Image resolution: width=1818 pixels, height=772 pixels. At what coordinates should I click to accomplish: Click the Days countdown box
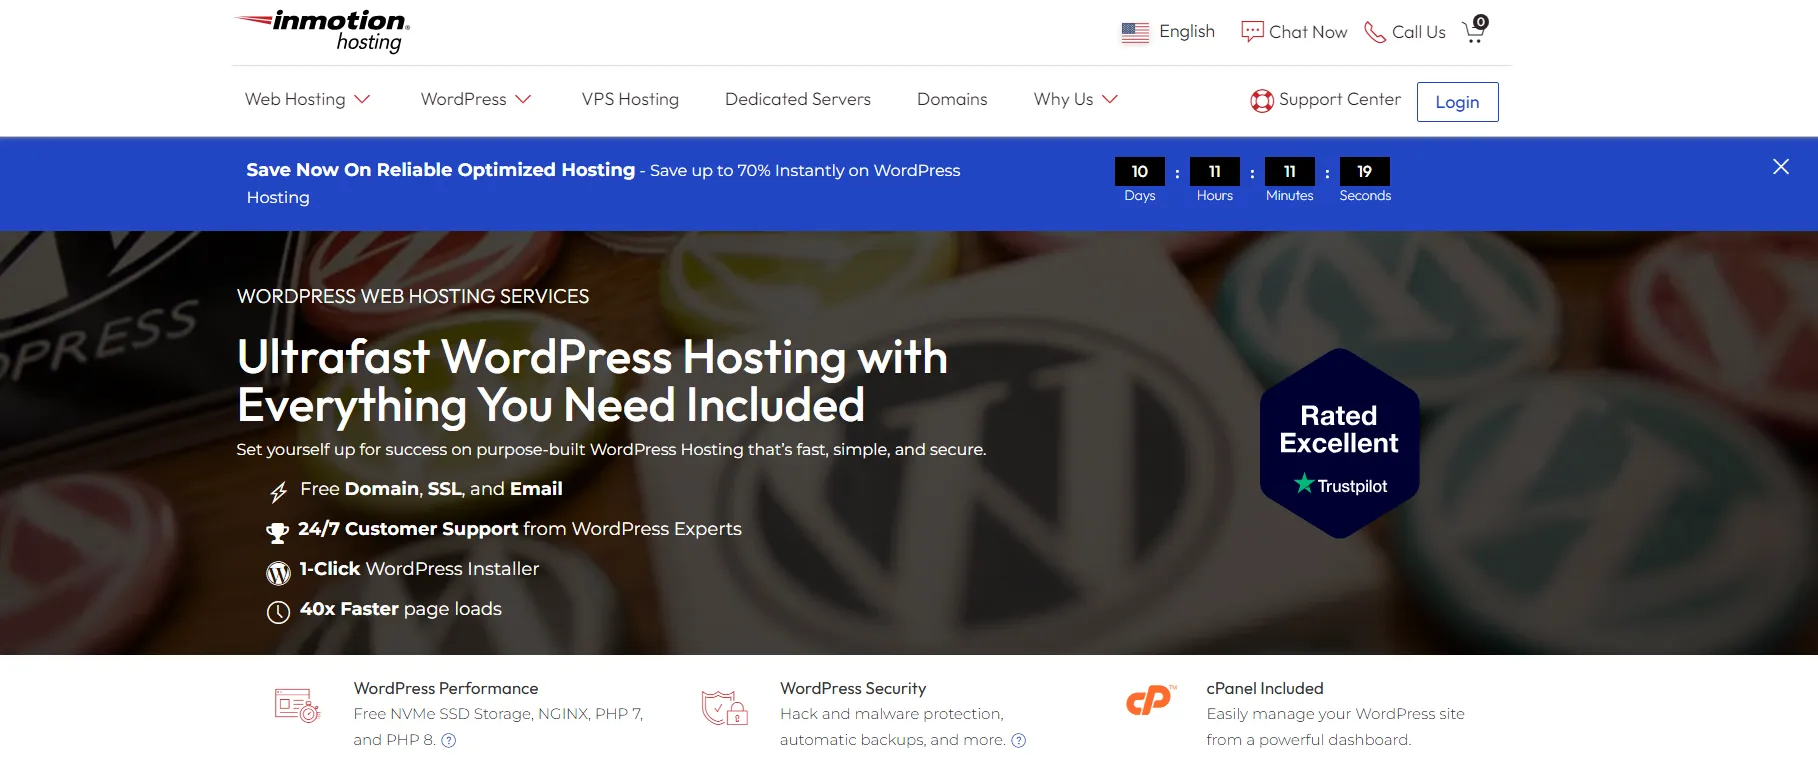tap(1140, 171)
